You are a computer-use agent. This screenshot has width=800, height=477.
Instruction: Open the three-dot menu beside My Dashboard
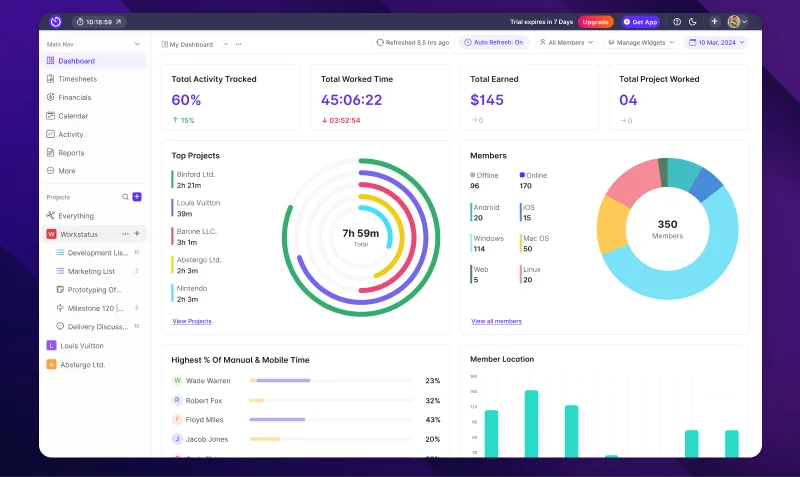pyautogui.click(x=239, y=44)
